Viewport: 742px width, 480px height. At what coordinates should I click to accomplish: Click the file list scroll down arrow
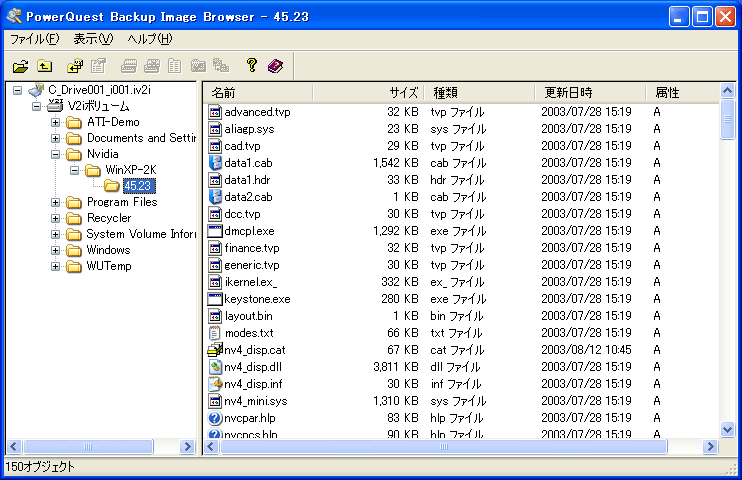click(x=727, y=429)
